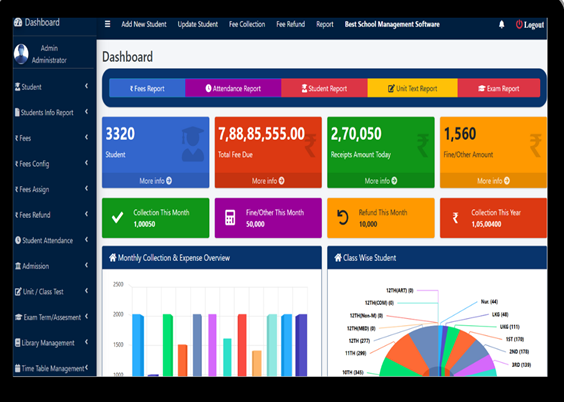Click the rupee icon on Collection This Year
The width and height of the screenshot is (564, 402).
click(455, 218)
